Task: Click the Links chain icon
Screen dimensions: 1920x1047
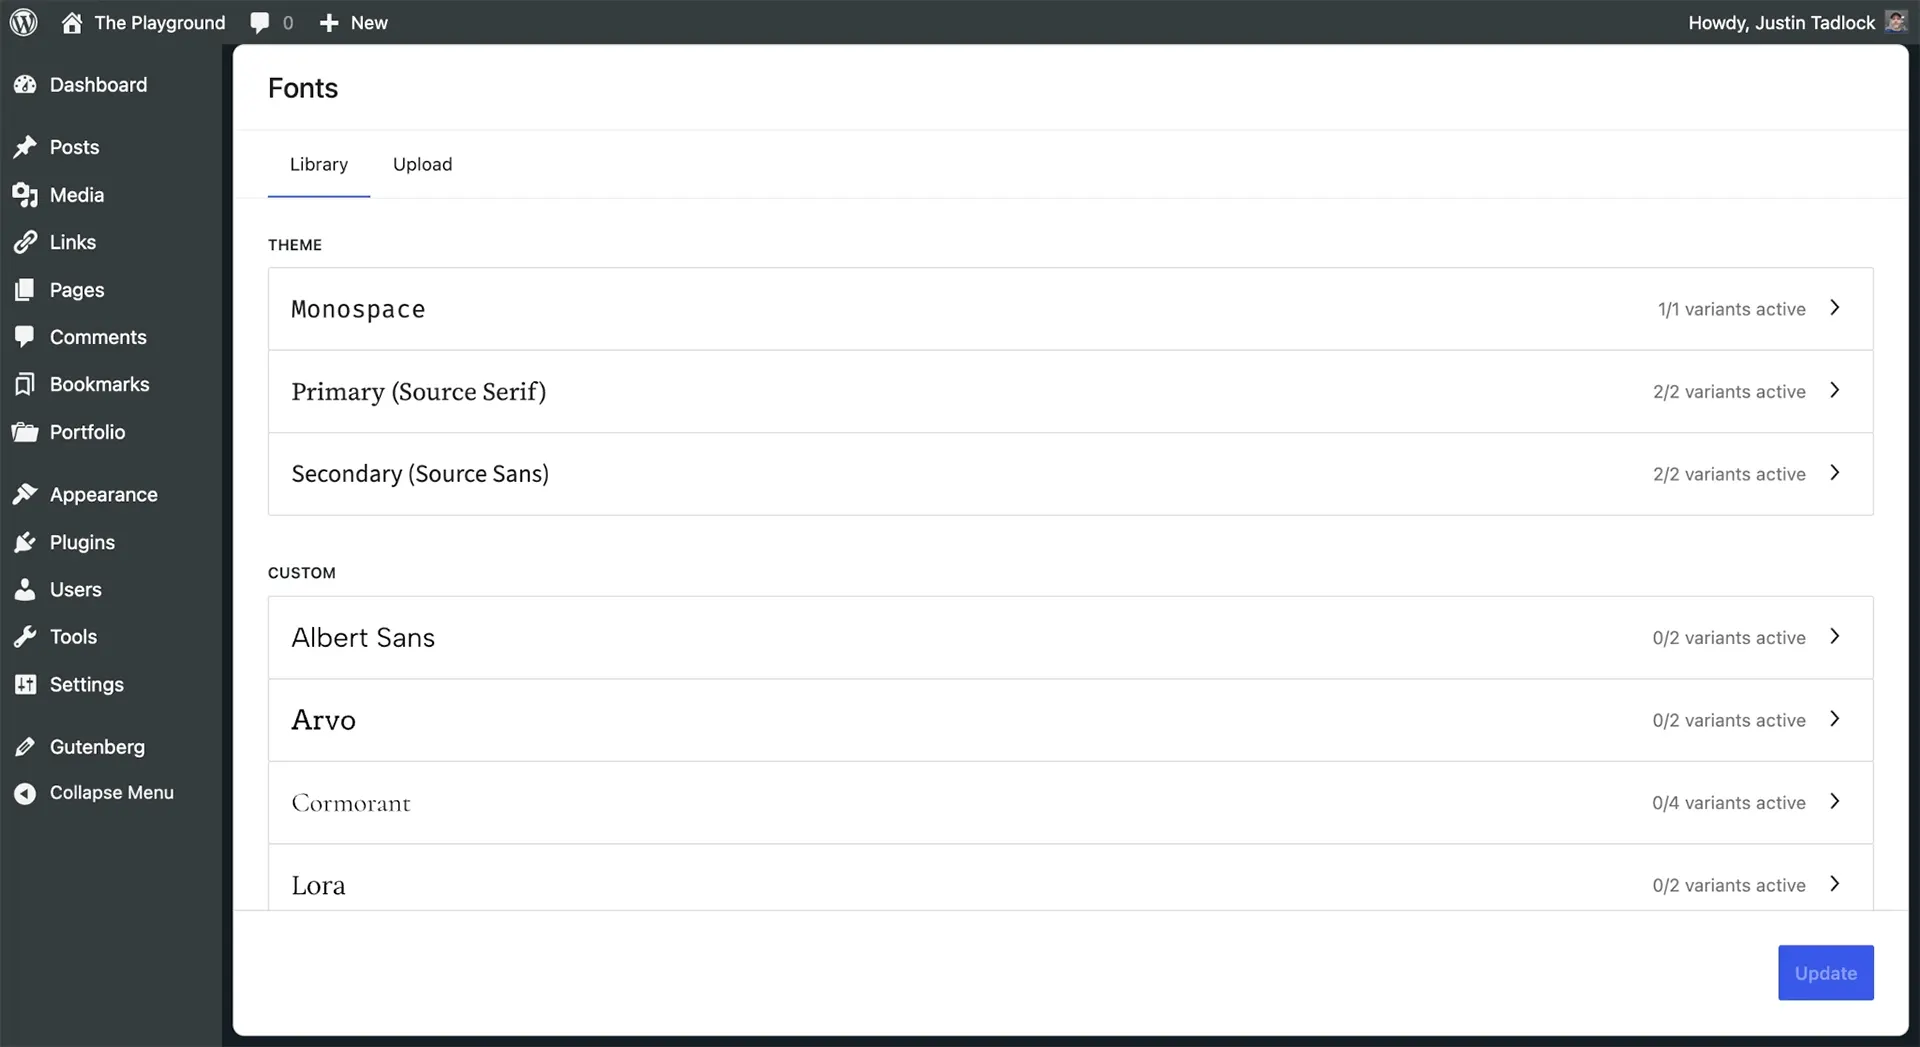Action: point(25,242)
